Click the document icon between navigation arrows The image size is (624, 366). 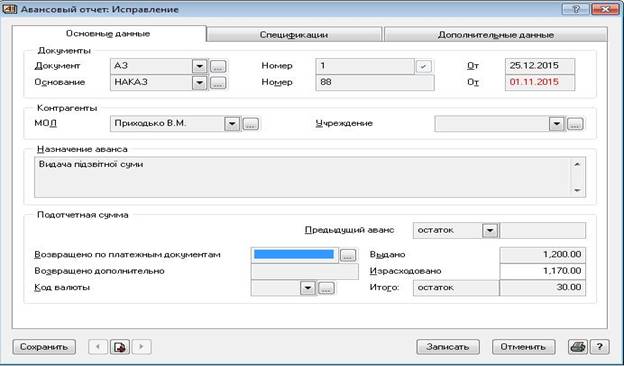point(120,347)
